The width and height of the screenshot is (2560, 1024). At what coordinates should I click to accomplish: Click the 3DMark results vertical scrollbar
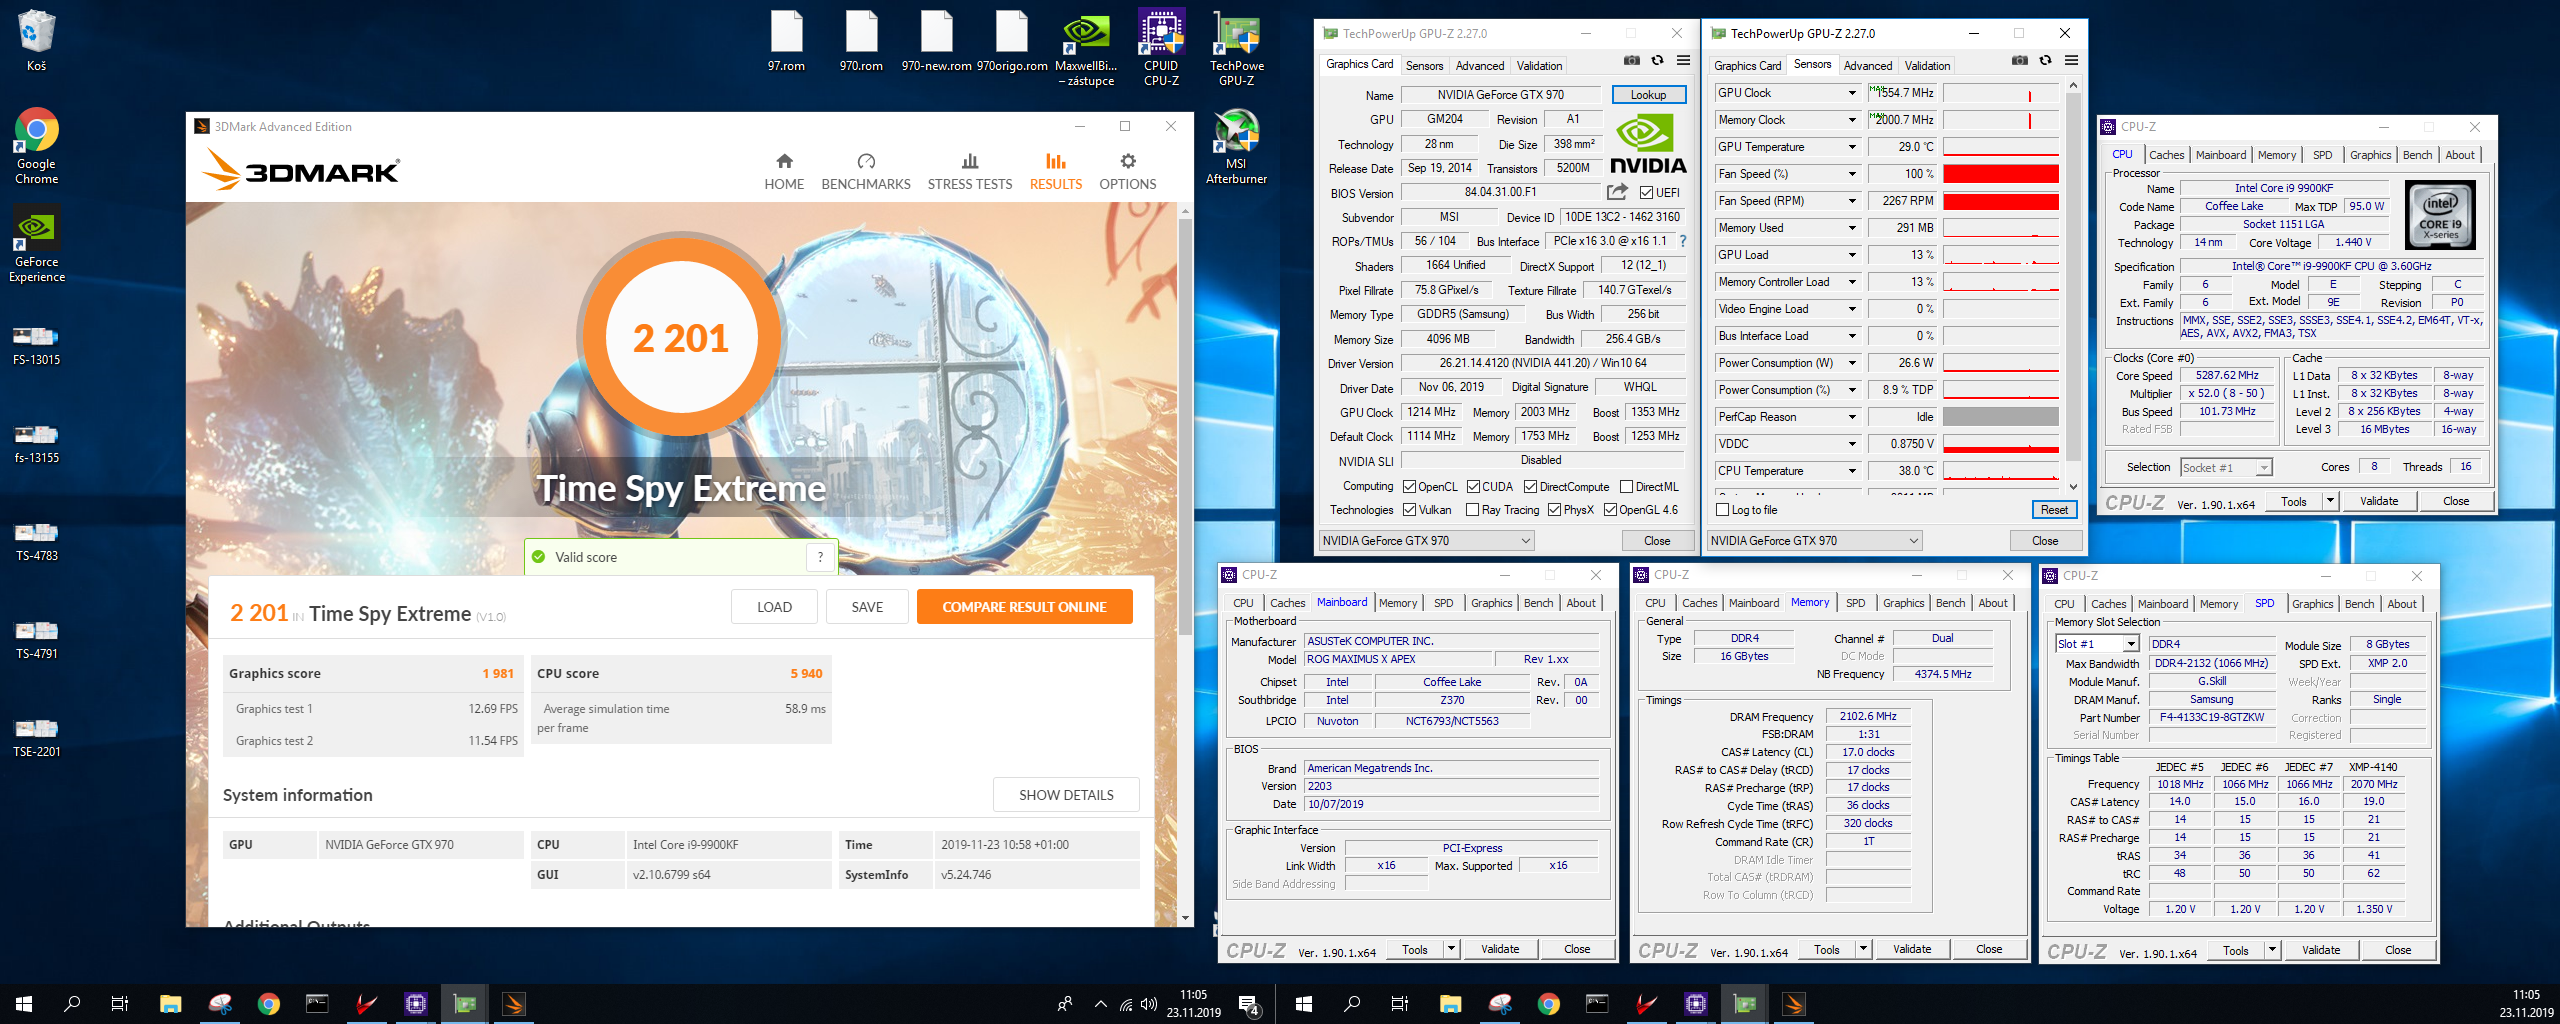pyautogui.click(x=1185, y=425)
